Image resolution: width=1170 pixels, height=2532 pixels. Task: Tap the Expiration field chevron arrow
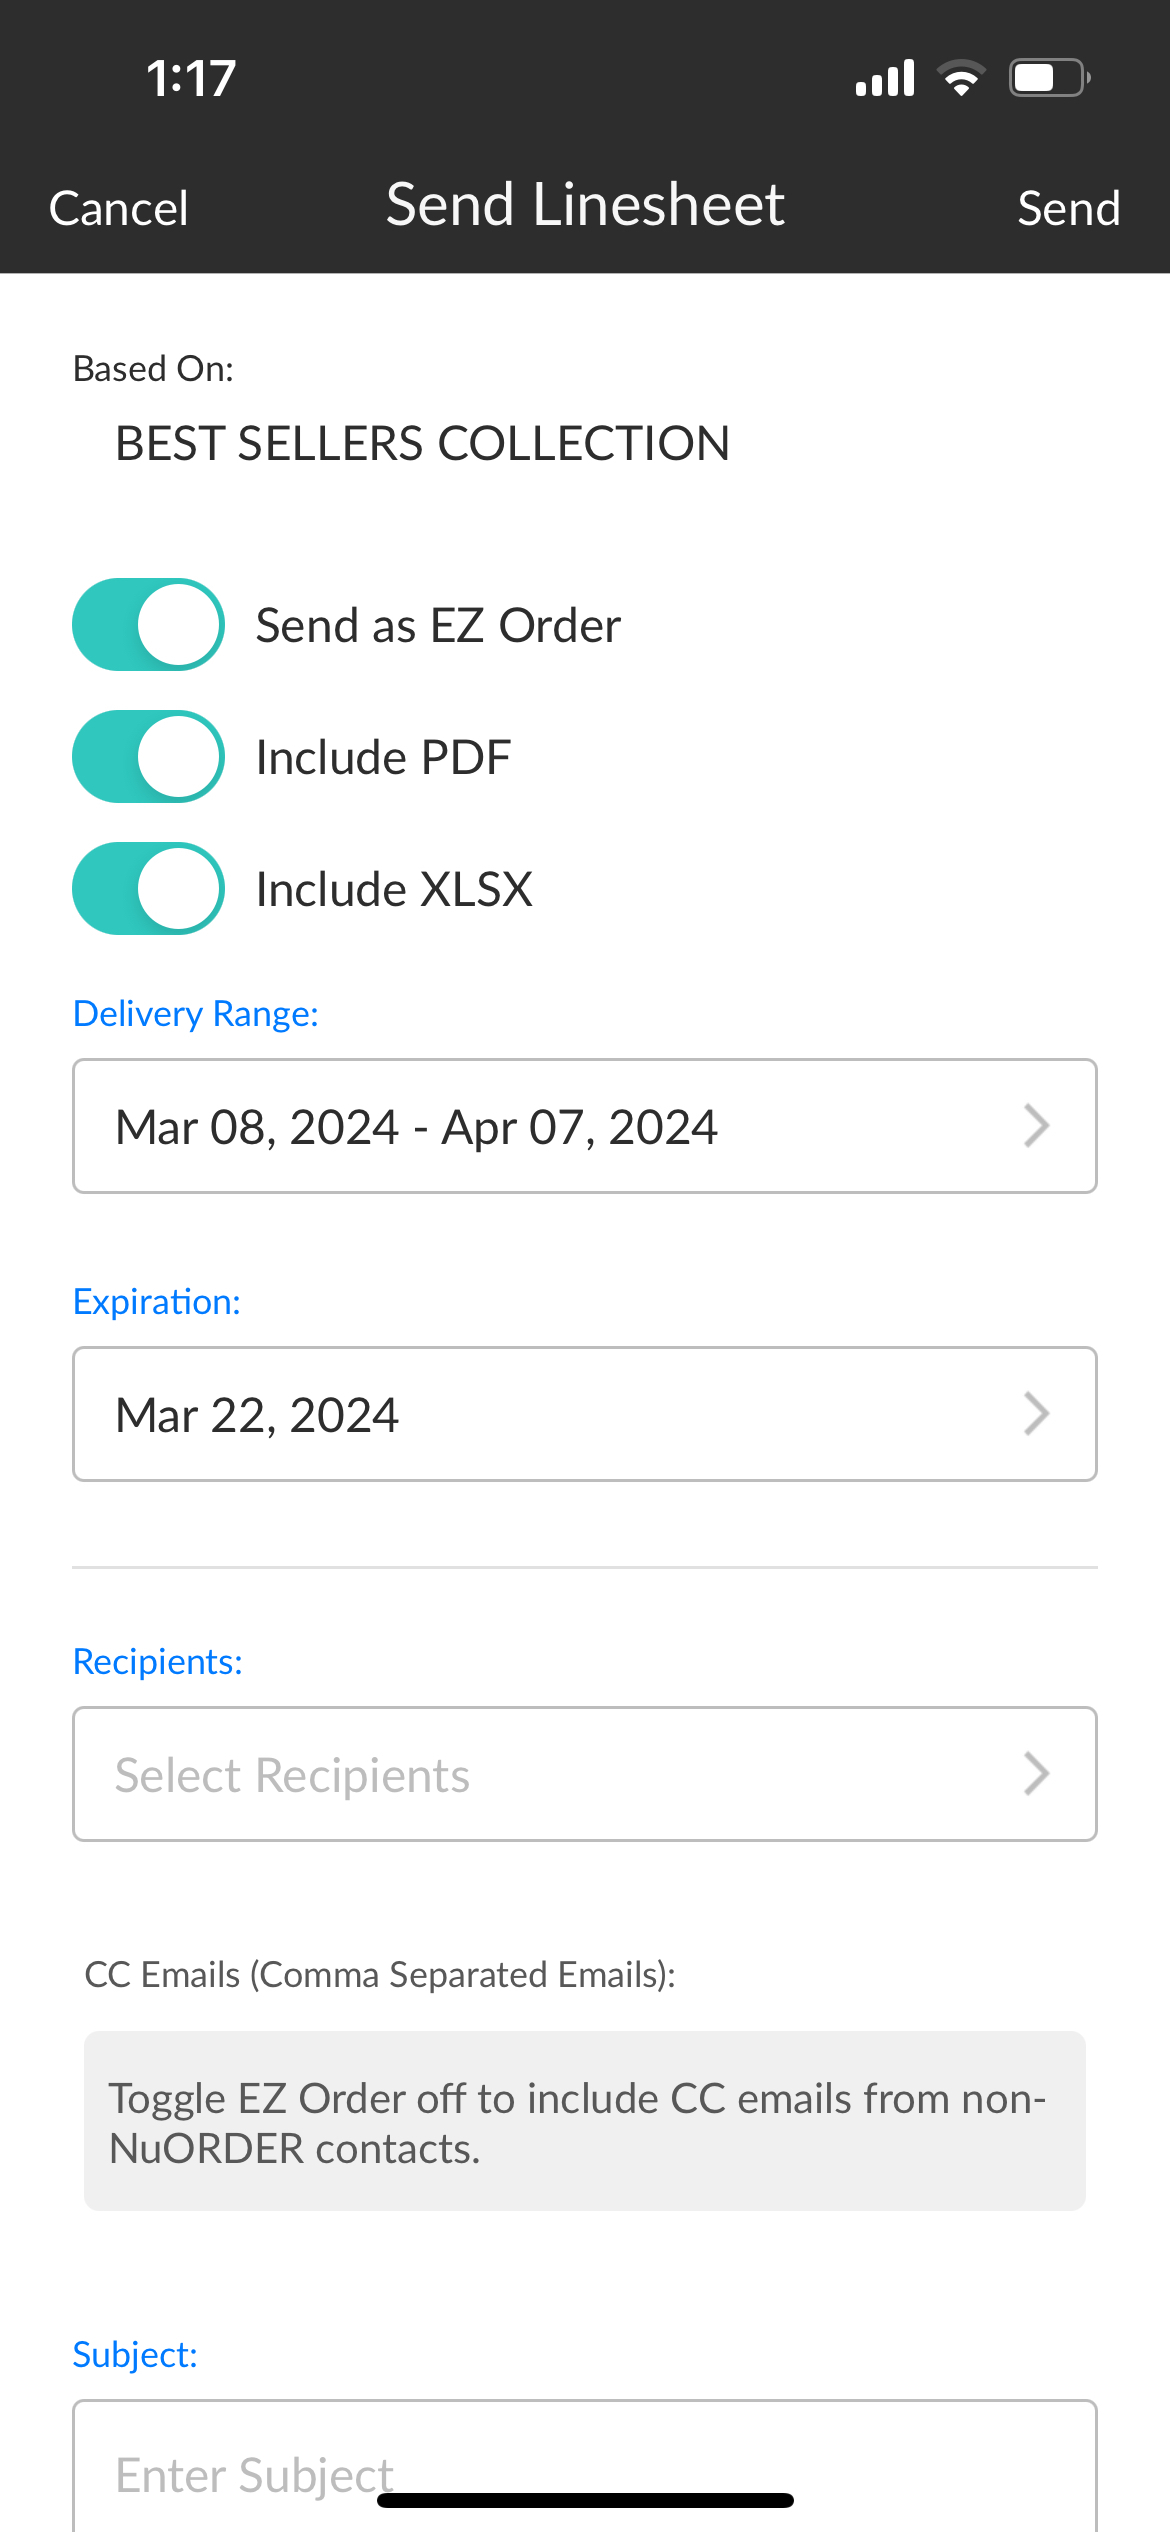[1036, 1414]
